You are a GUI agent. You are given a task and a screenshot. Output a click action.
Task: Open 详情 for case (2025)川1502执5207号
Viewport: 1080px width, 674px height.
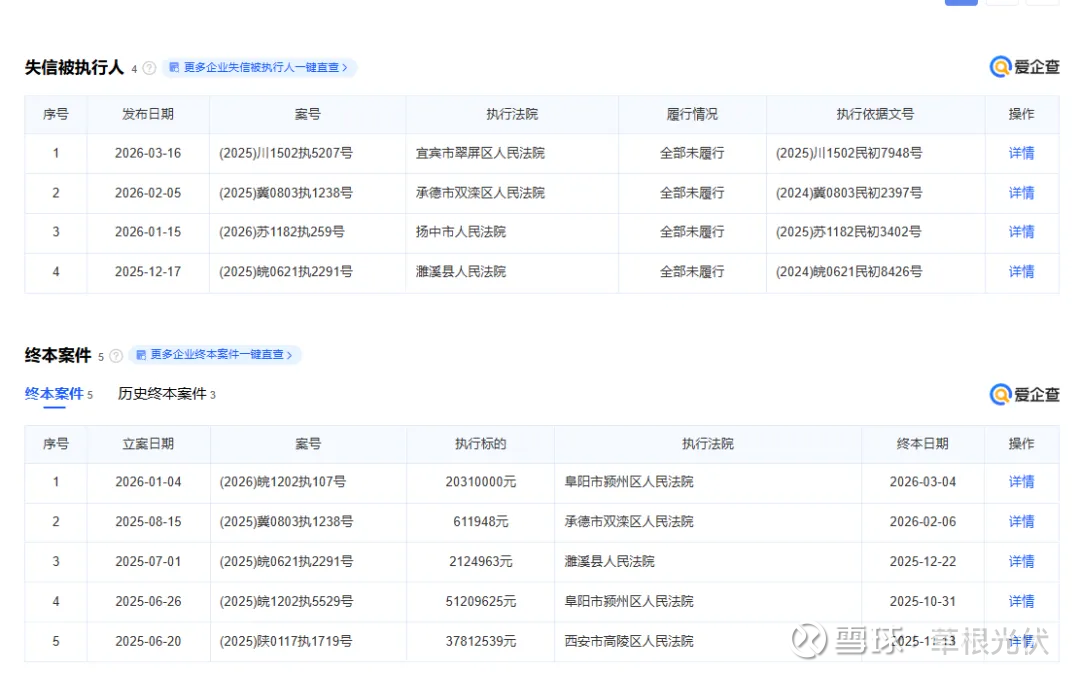click(1021, 153)
